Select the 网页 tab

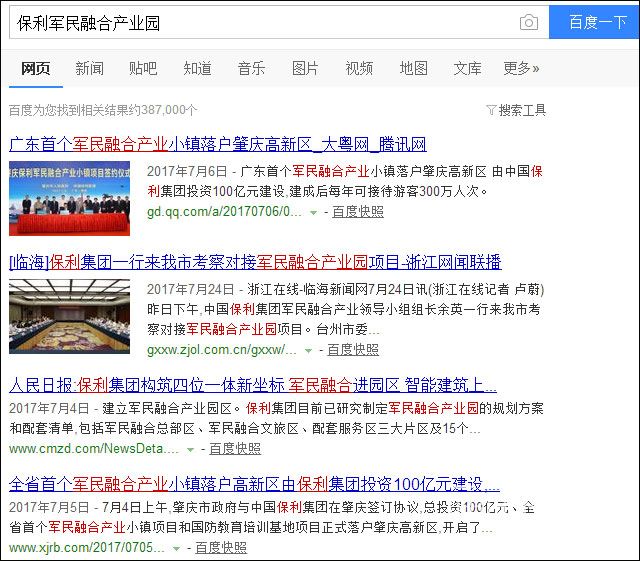[36, 68]
